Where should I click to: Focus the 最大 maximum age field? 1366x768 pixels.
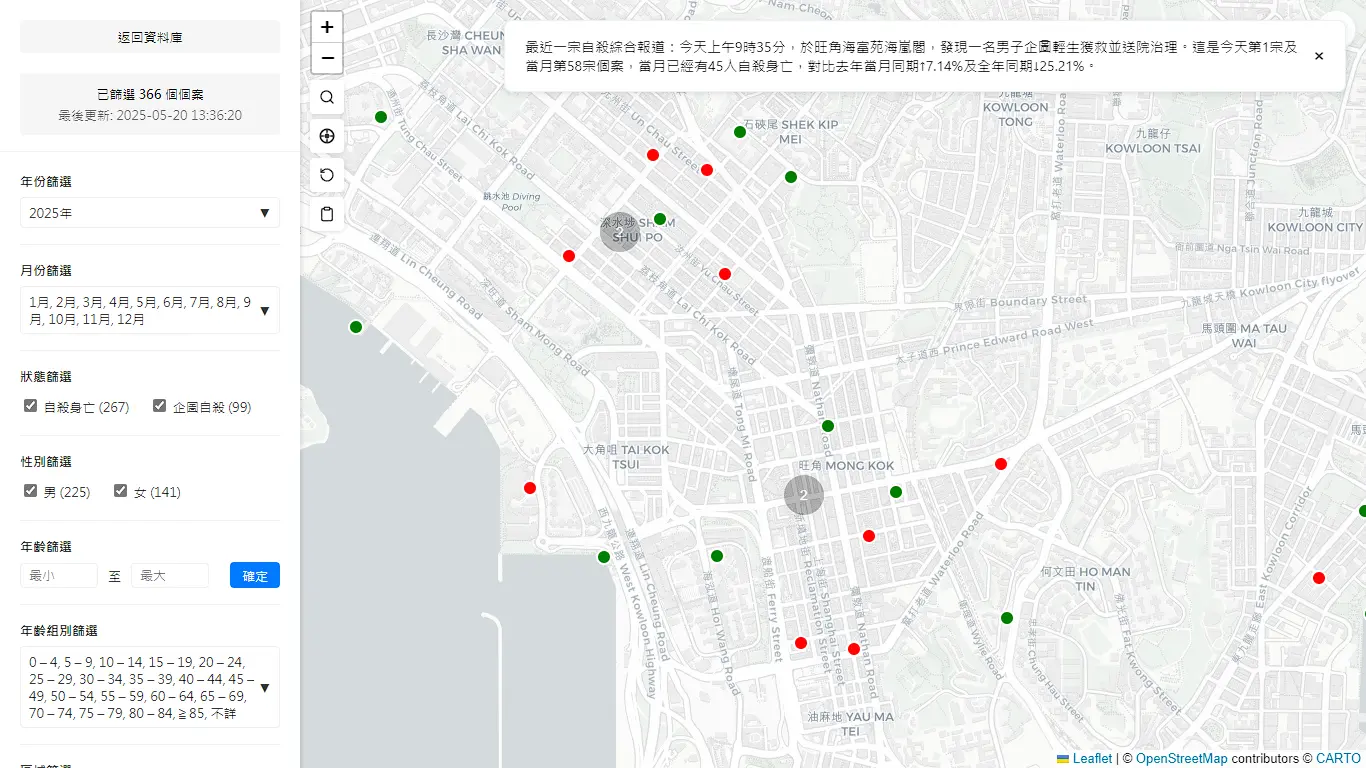click(170, 576)
